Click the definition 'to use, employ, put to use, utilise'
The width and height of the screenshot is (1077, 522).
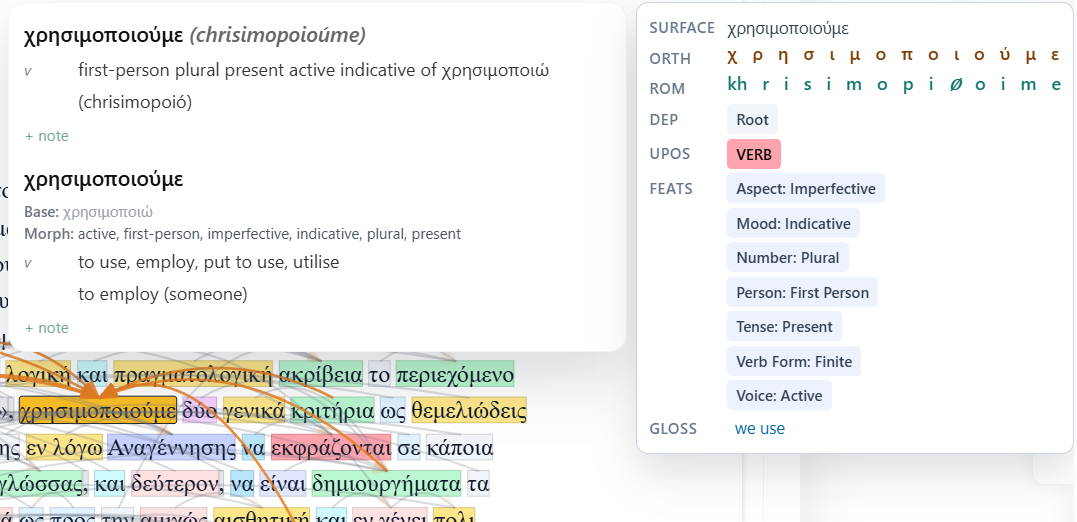[x=209, y=262]
